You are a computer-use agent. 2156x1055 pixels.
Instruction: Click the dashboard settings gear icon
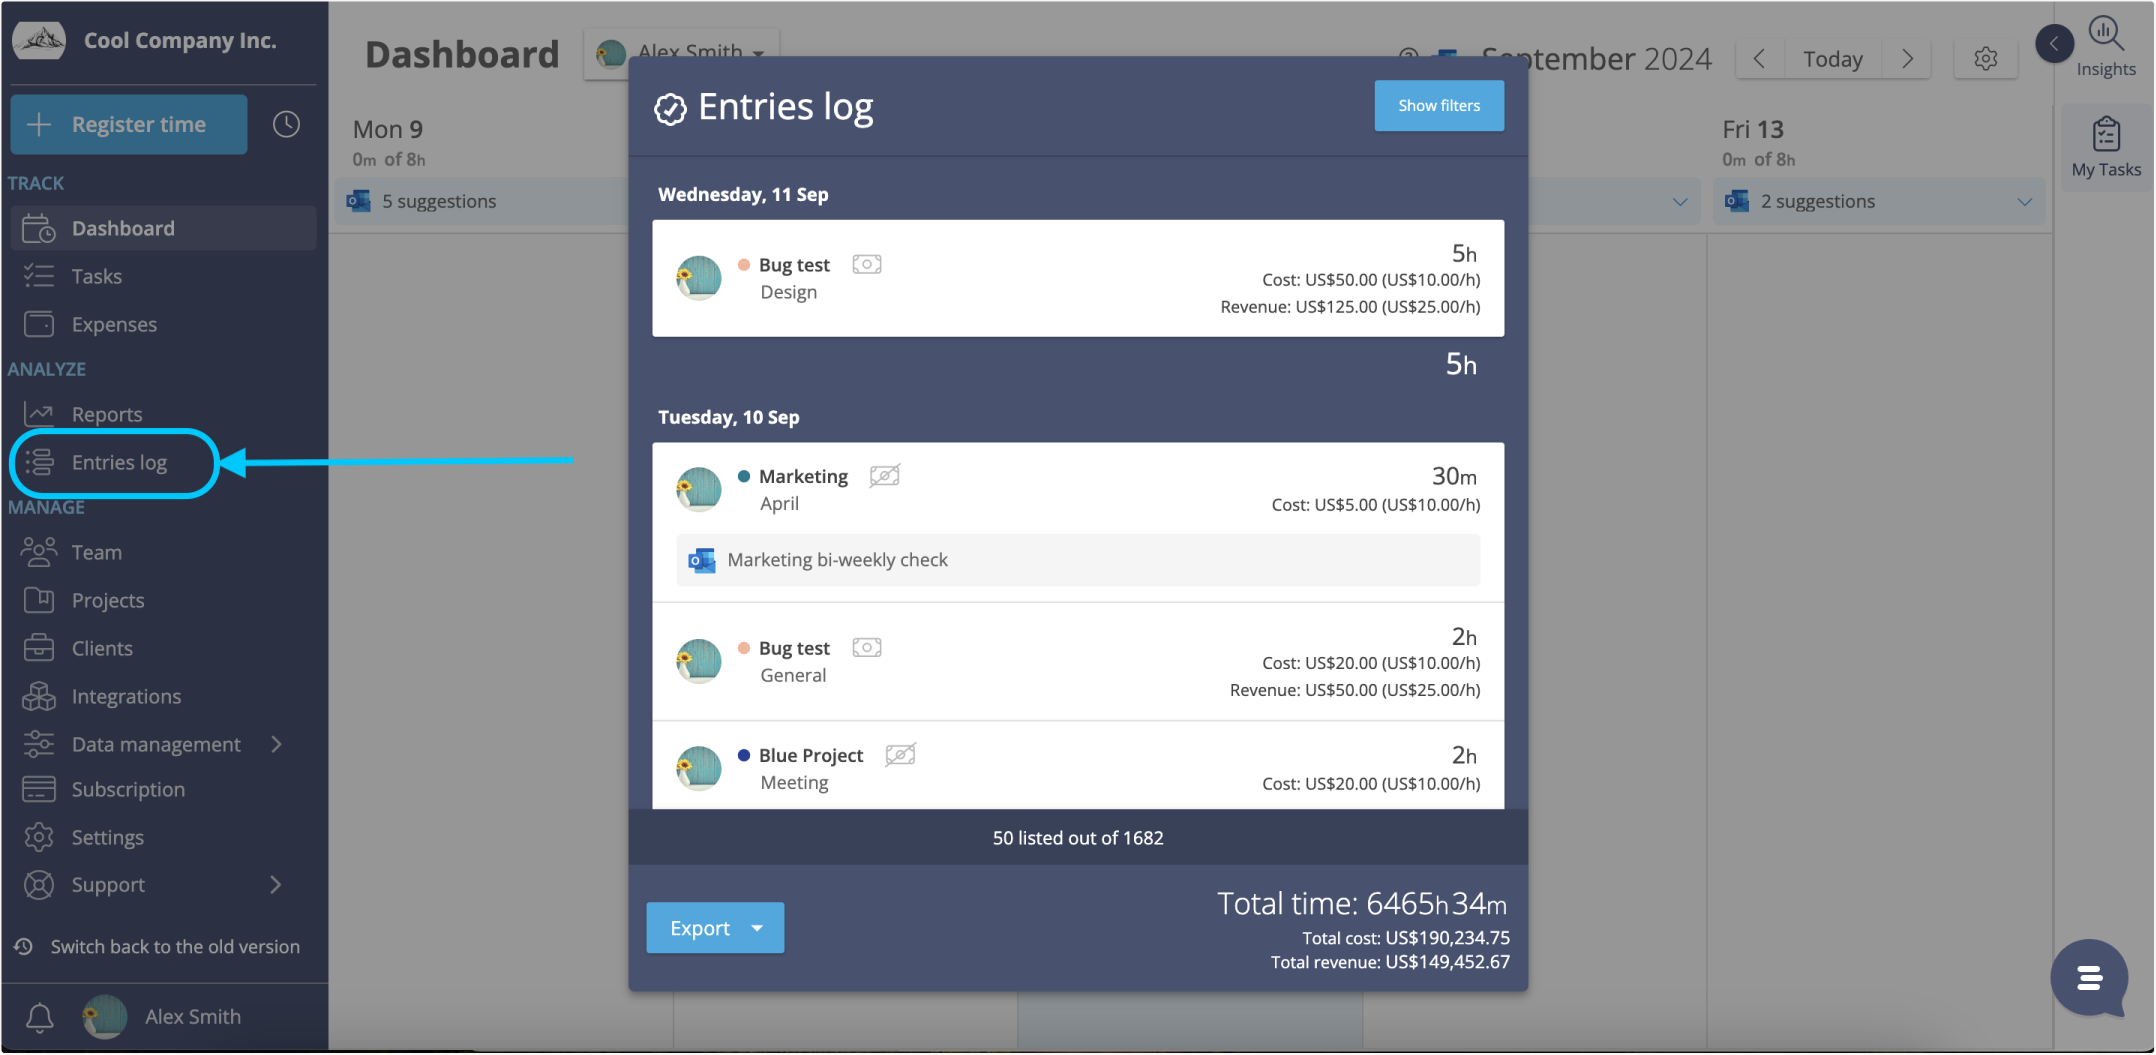(x=1985, y=59)
